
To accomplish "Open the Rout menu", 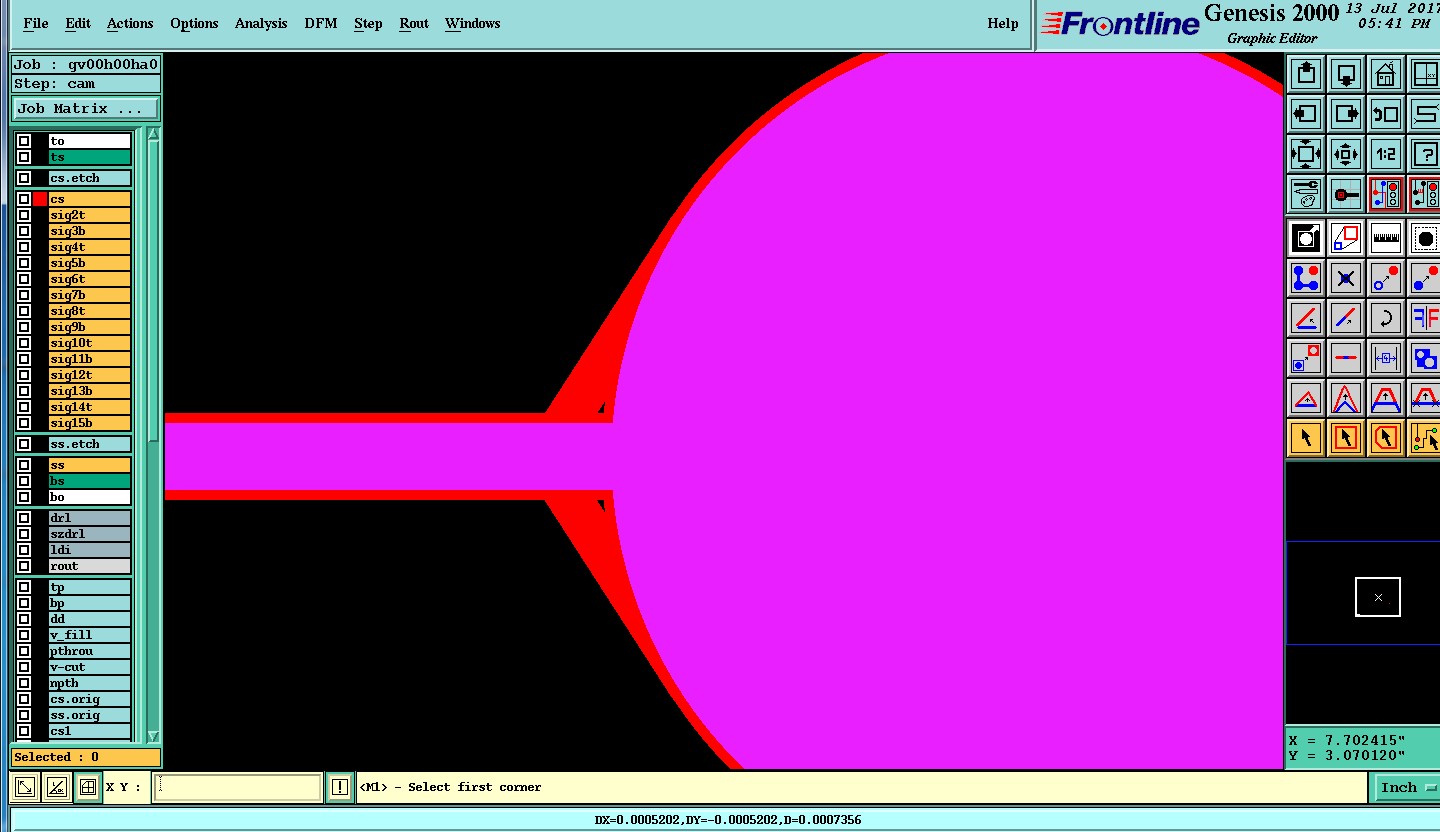I will [414, 23].
